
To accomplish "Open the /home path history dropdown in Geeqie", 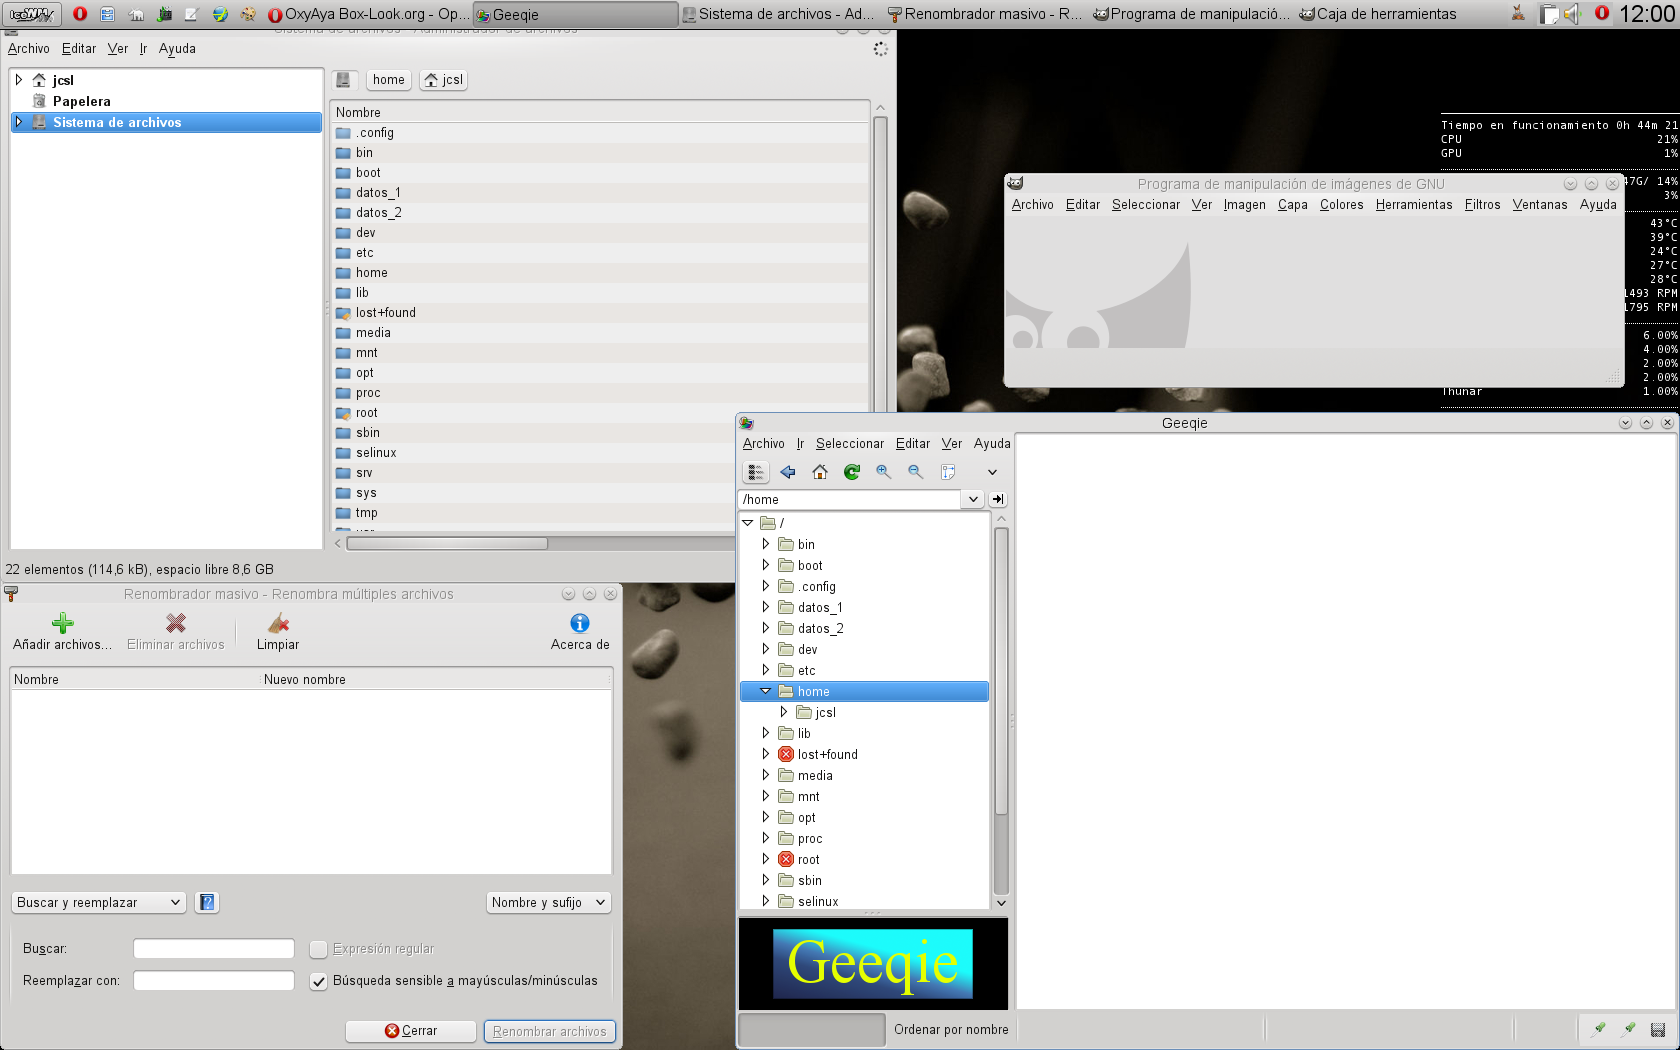I will [973, 499].
